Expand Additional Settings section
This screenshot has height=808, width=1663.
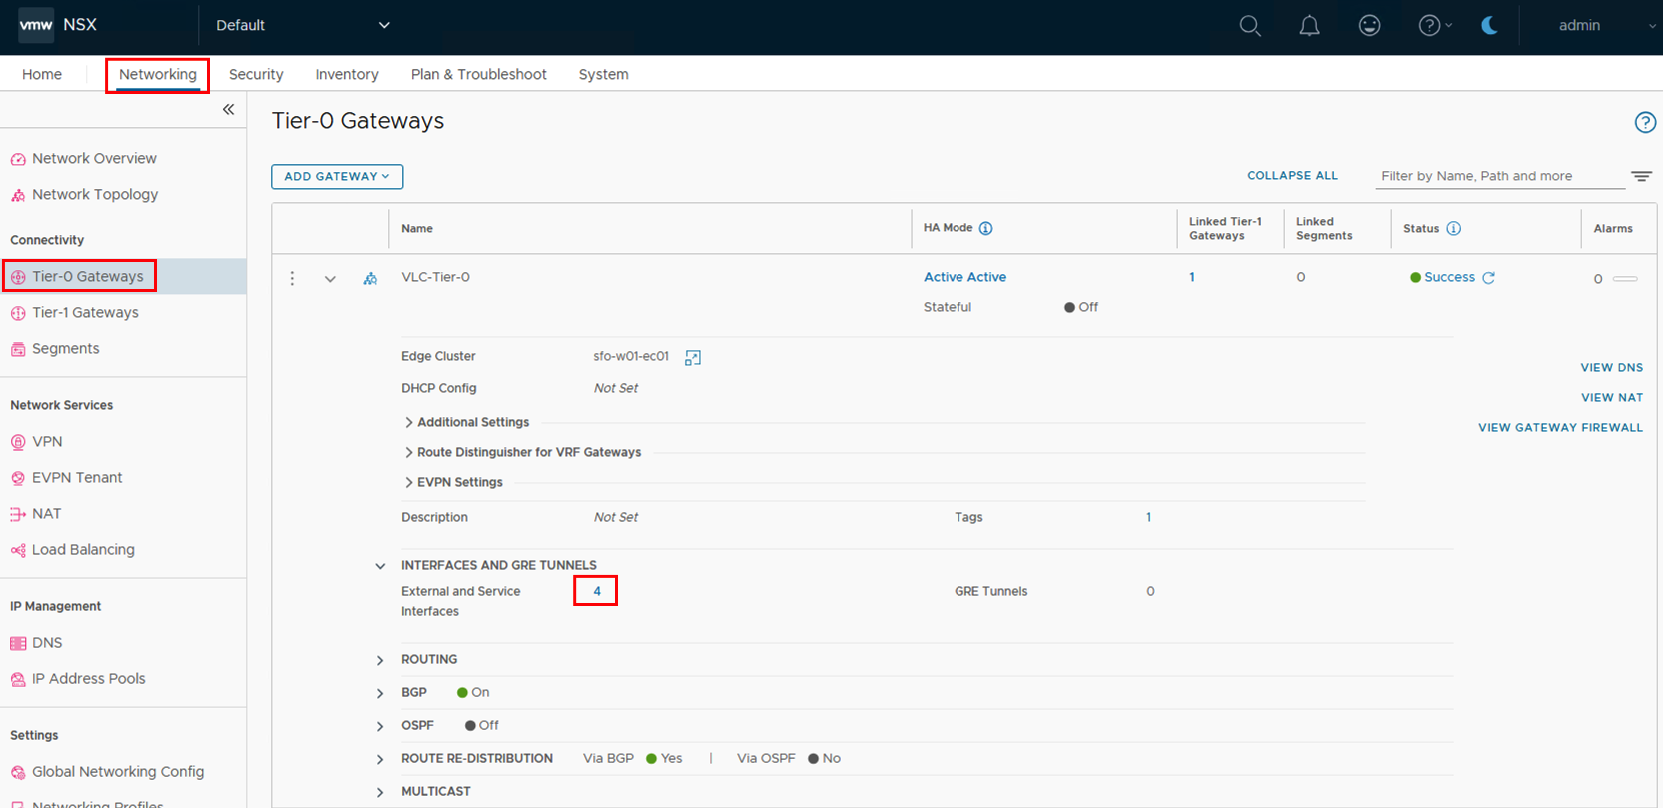(408, 423)
